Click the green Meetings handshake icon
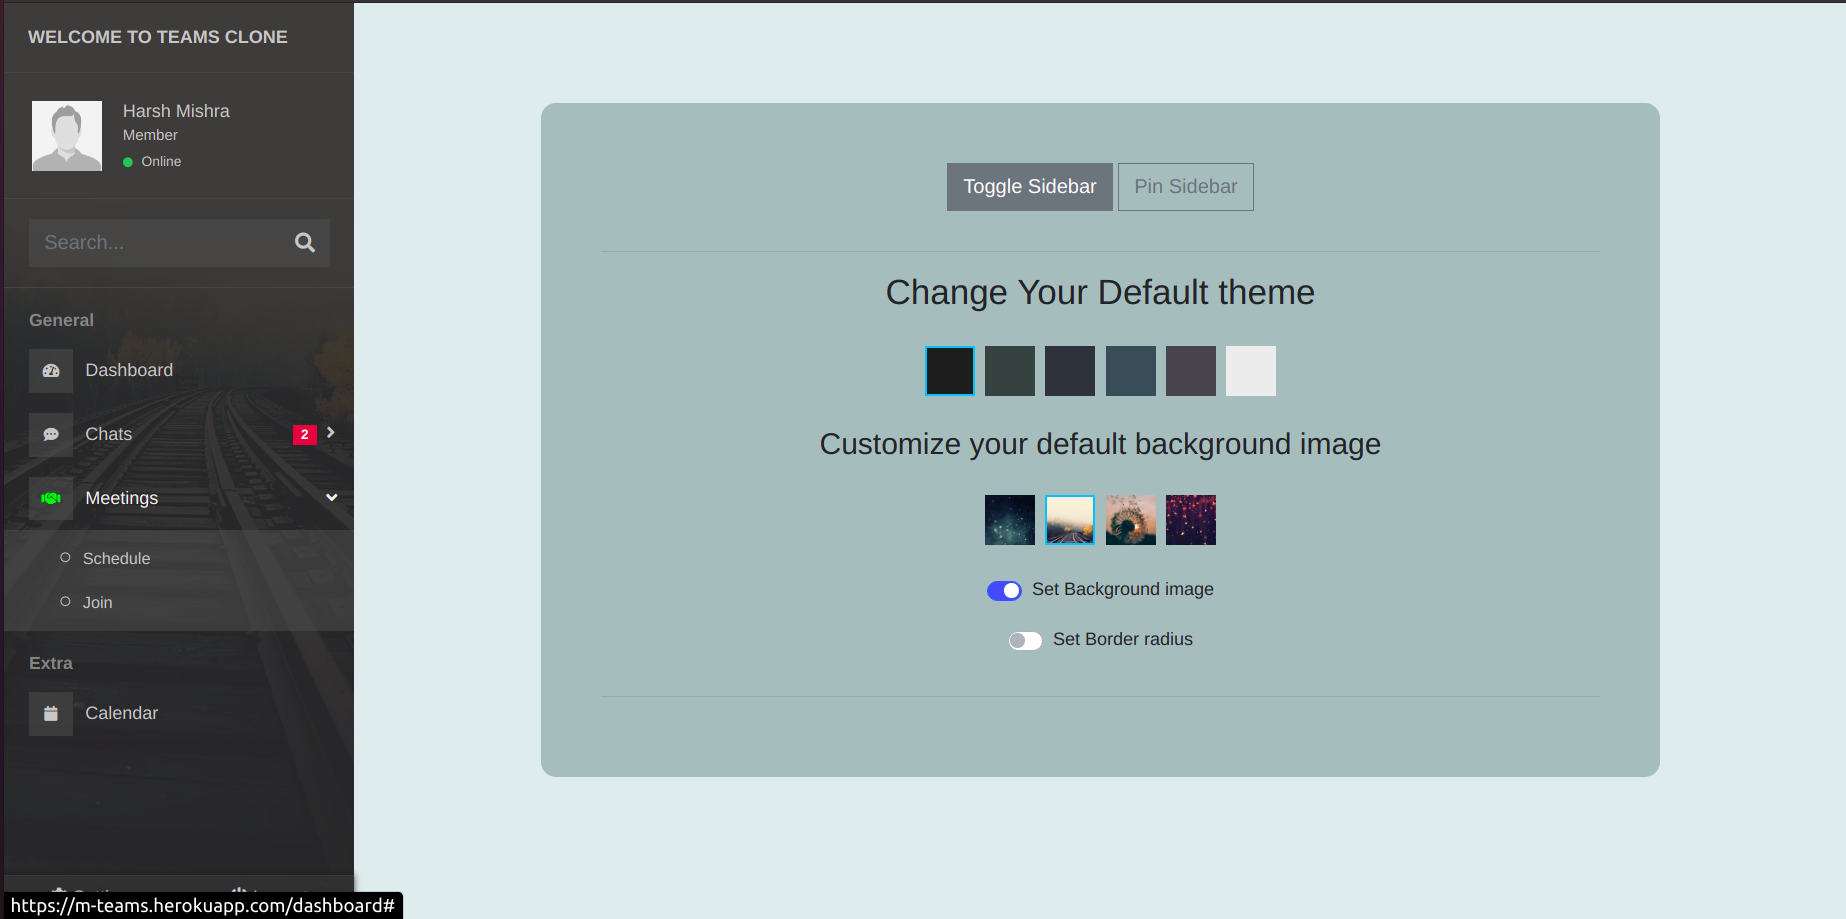This screenshot has width=1846, height=919. [51, 498]
